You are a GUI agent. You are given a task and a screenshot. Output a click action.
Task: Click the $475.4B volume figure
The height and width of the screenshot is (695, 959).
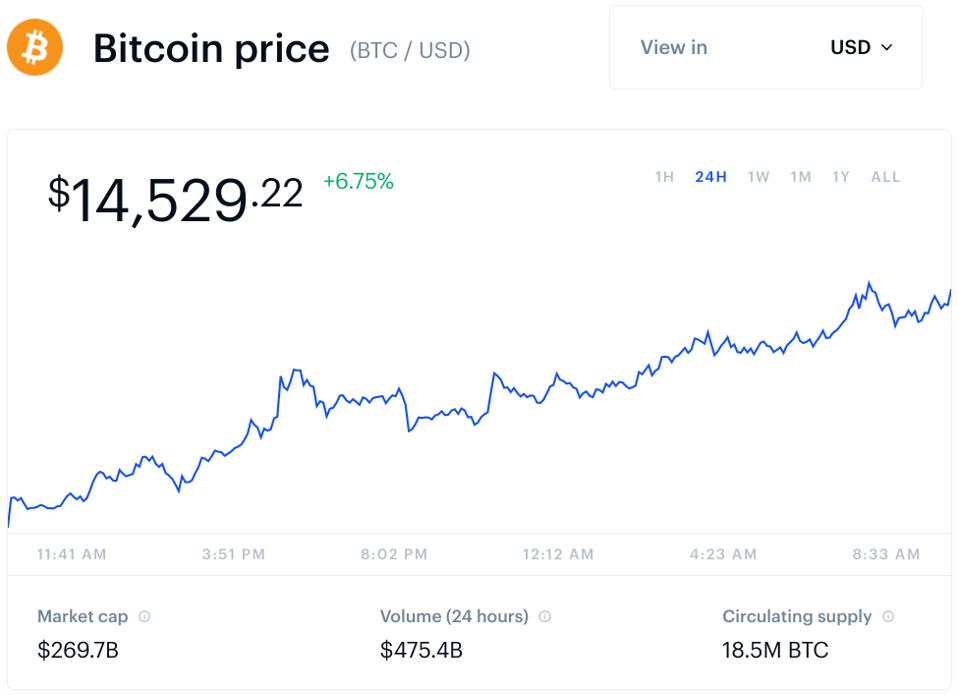419,650
